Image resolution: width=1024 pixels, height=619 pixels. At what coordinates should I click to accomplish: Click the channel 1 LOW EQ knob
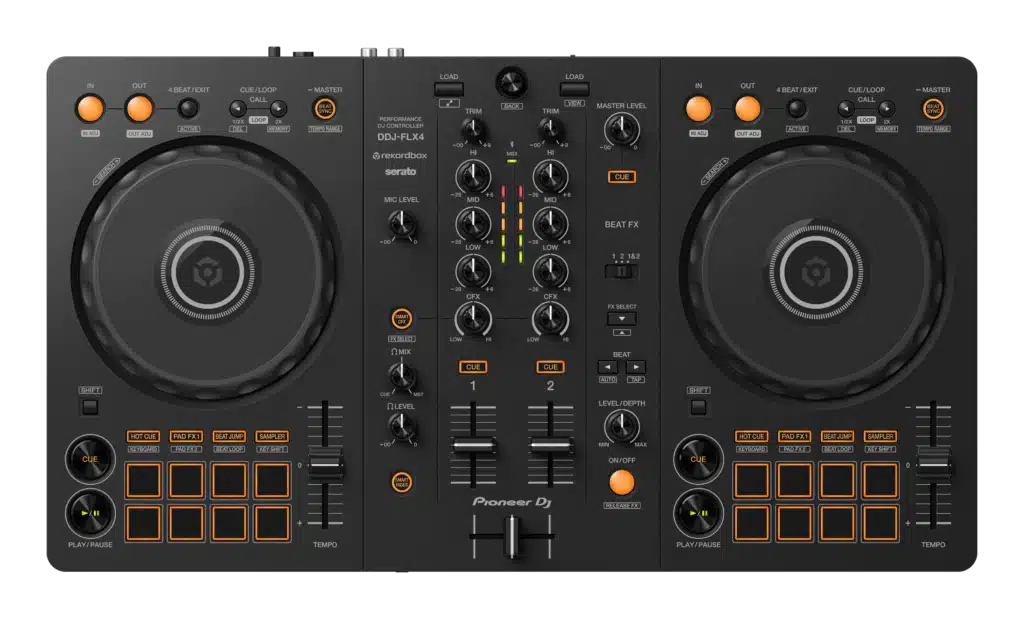tap(473, 271)
